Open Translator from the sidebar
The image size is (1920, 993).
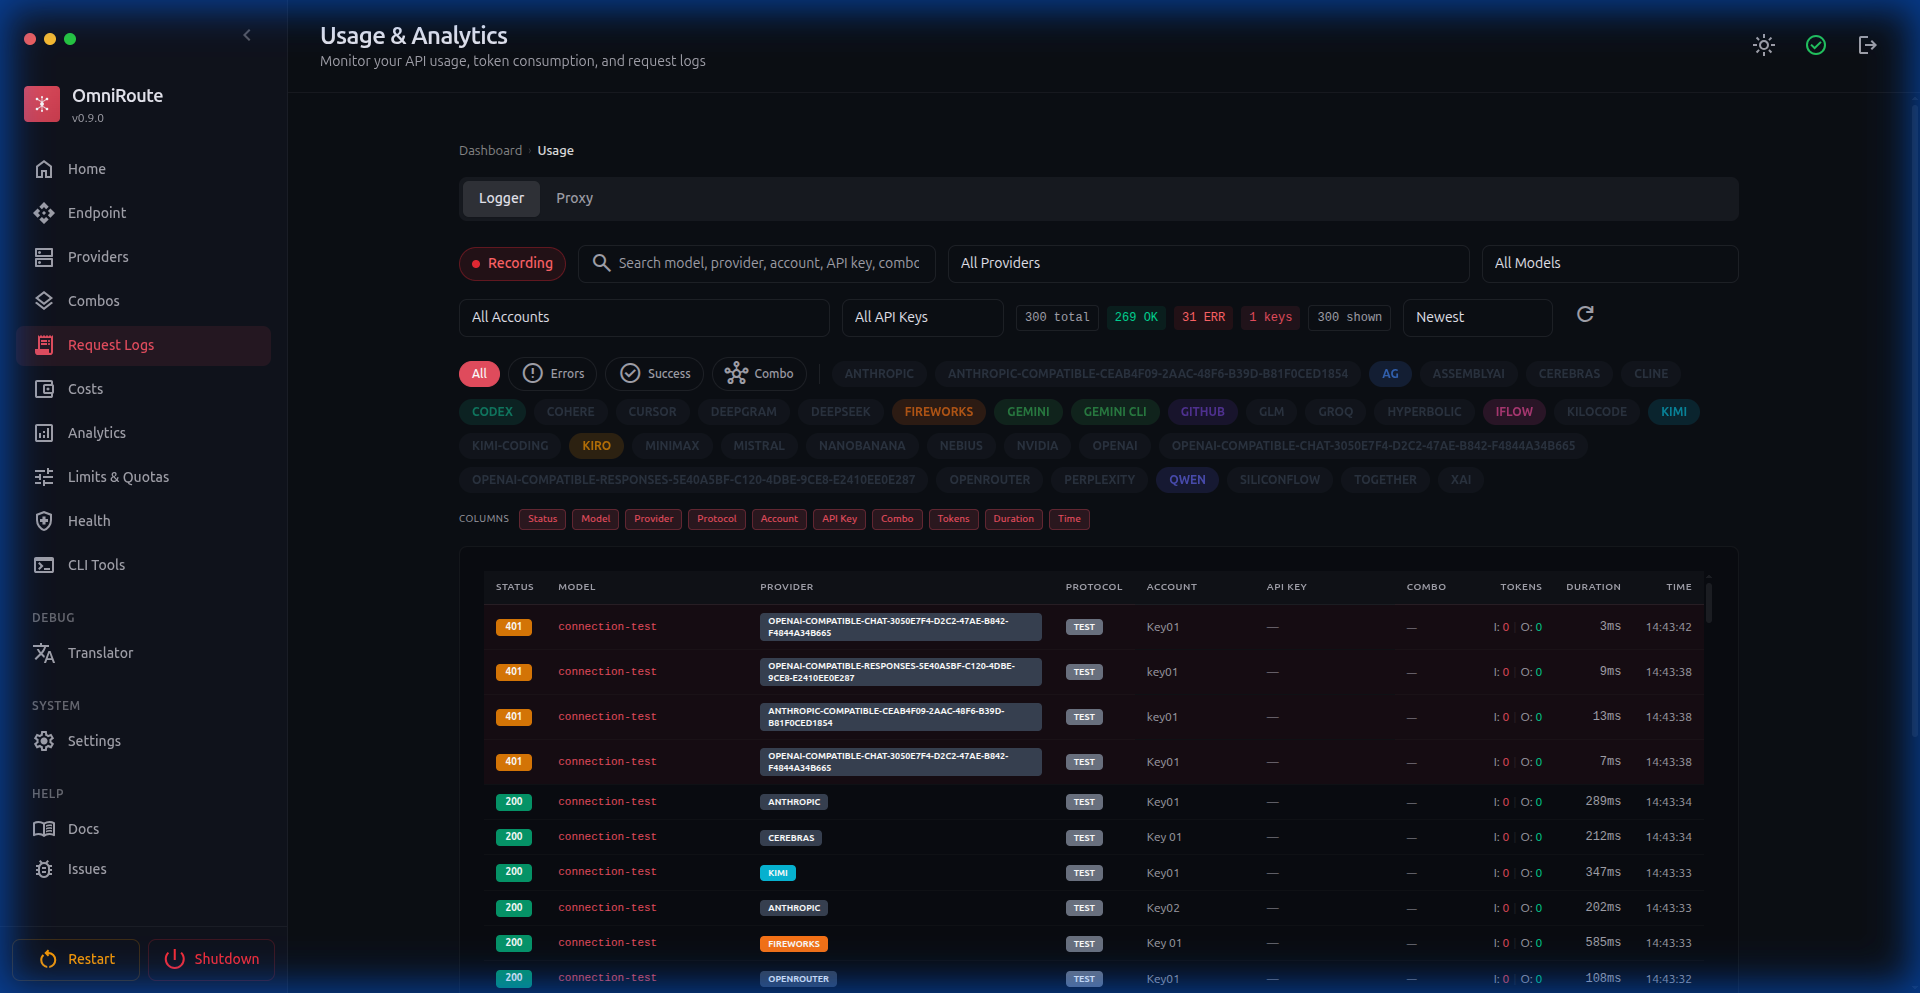point(100,653)
